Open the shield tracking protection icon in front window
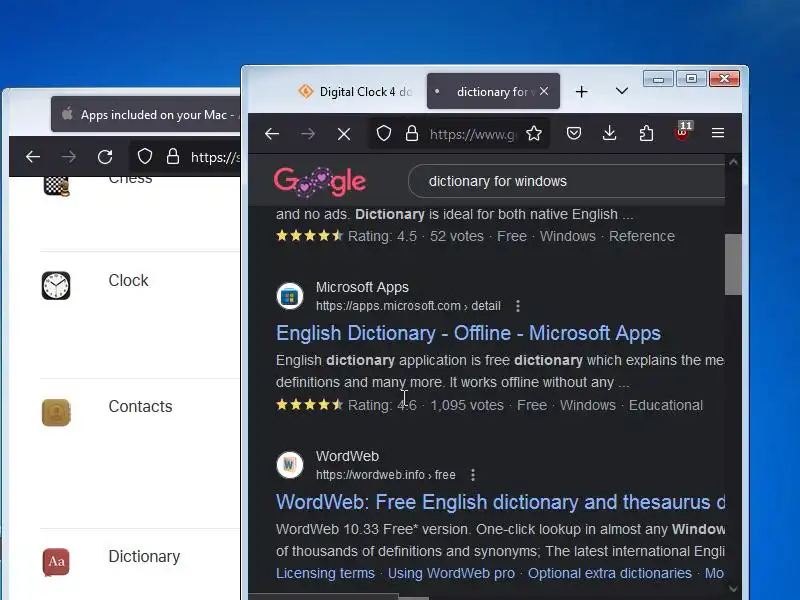 (x=384, y=134)
